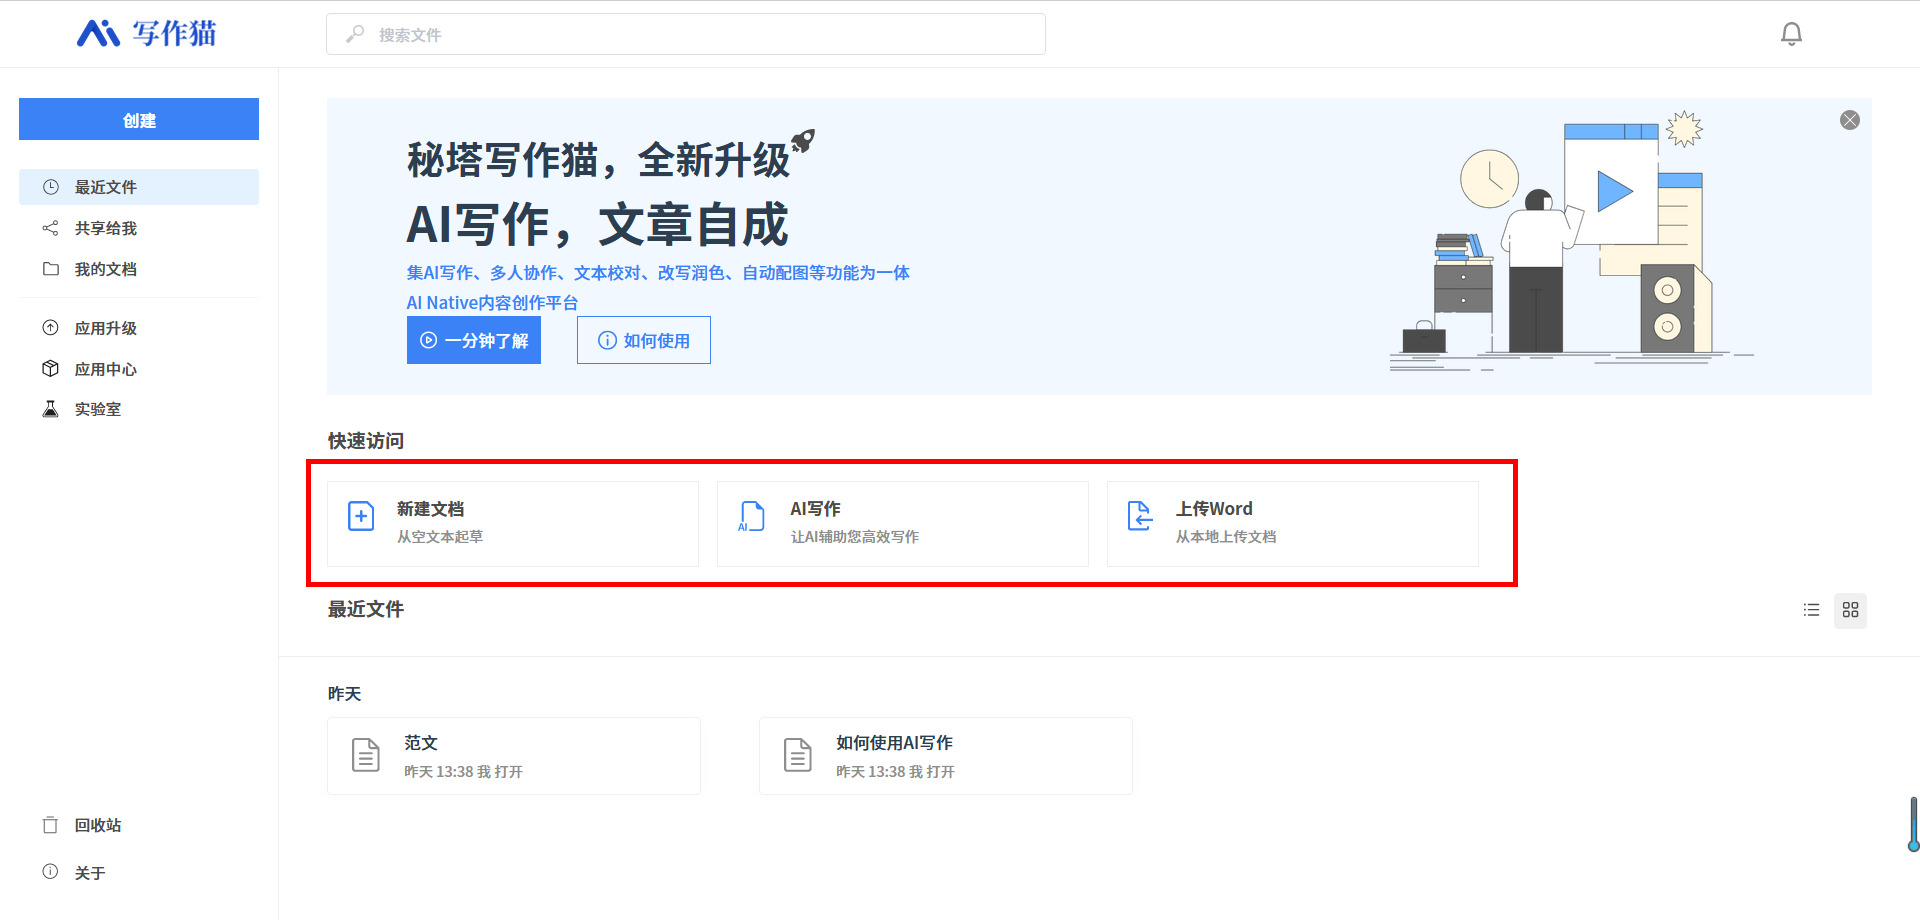The height and width of the screenshot is (920, 1920).
Task: Click the AI document icon
Action: (x=751, y=516)
